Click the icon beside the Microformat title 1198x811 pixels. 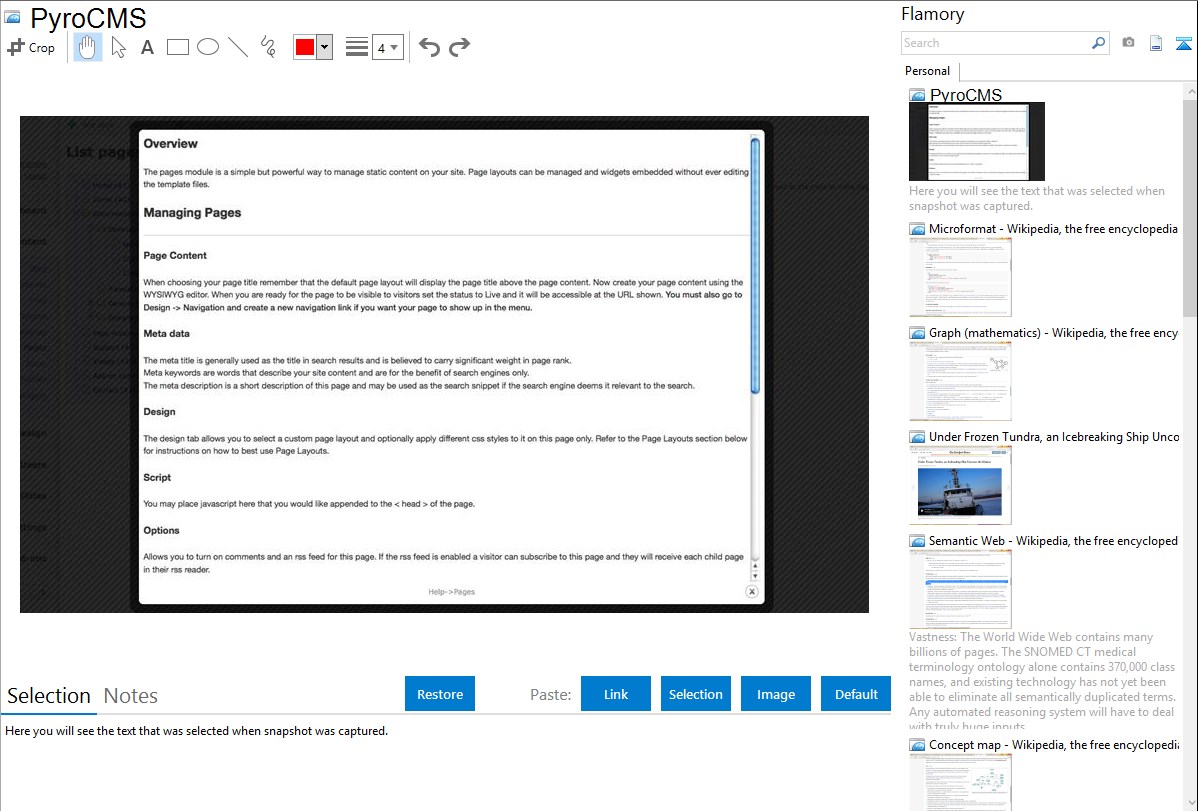918,229
